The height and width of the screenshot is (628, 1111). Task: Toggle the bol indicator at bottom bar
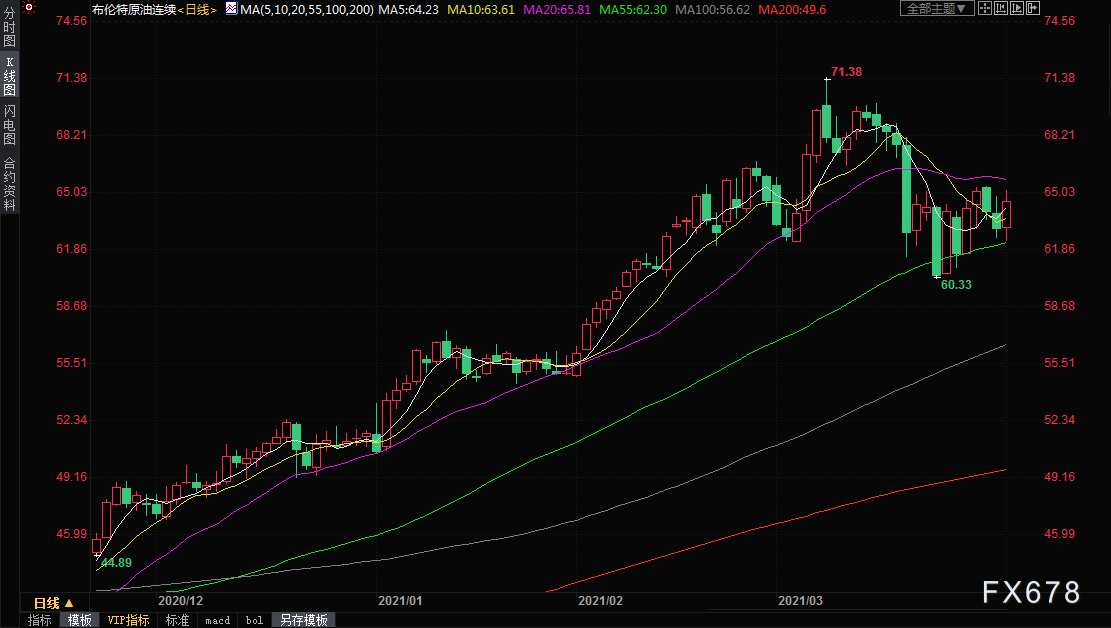click(254, 620)
